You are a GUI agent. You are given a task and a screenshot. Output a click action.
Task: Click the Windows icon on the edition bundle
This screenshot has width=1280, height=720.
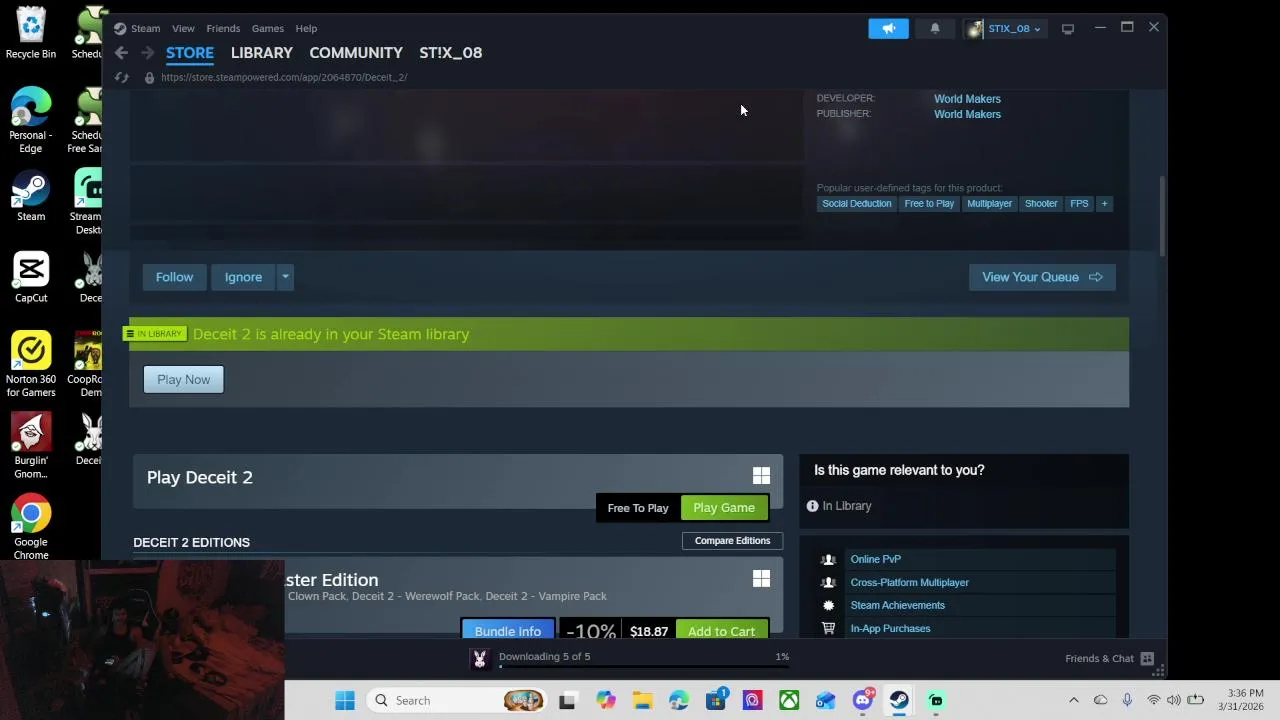pyautogui.click(x=761, y=579)
